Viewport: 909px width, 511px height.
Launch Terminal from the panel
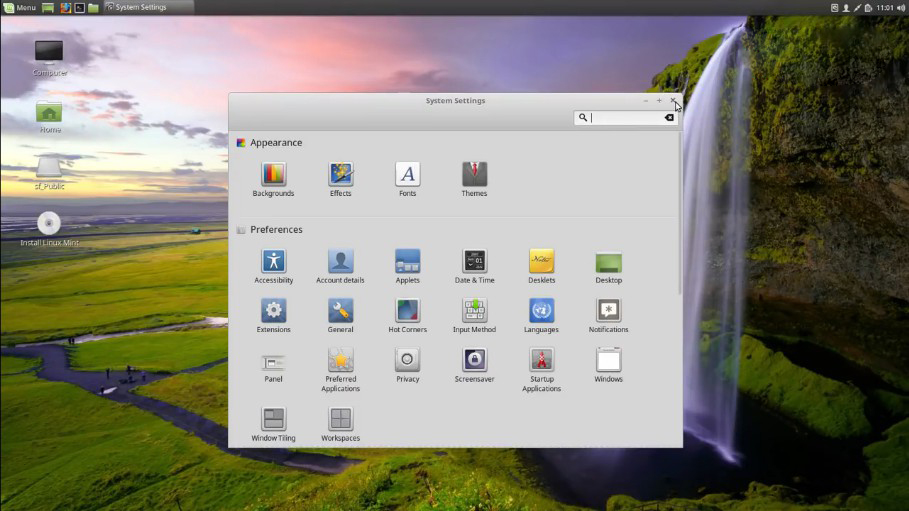pyautogui.click(x=79, y=8)
